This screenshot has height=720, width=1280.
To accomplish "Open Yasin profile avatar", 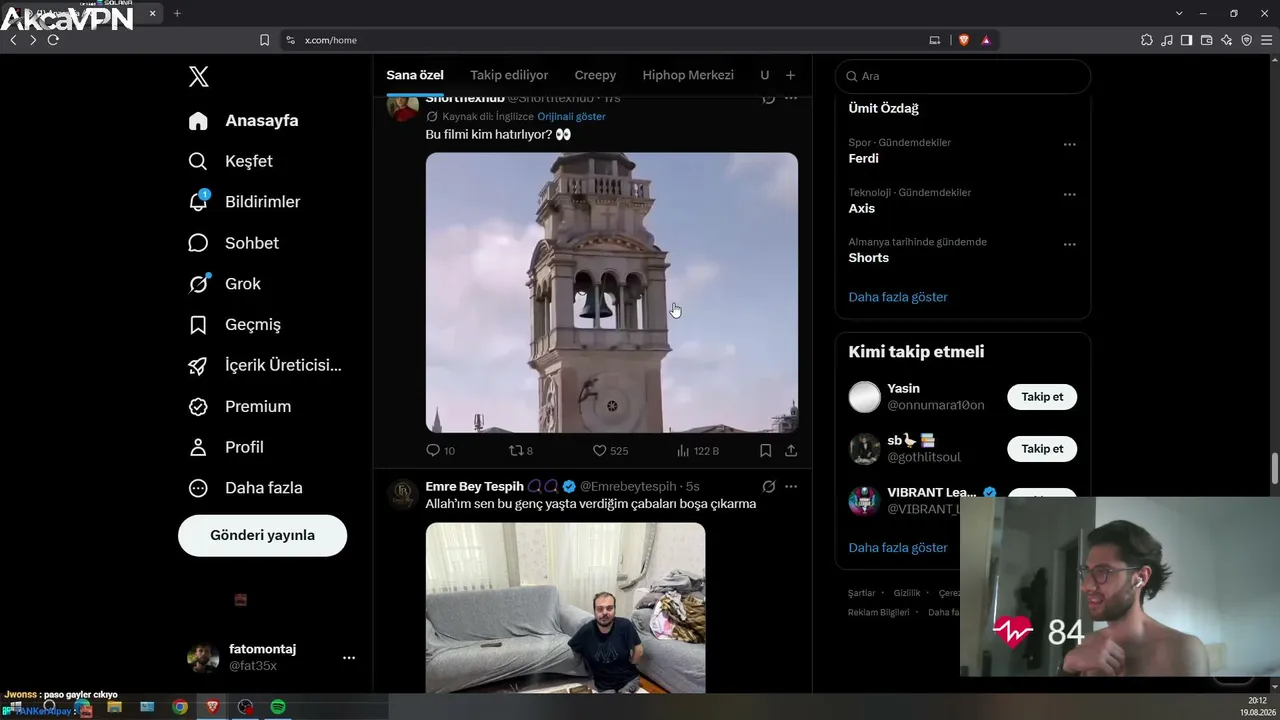I will (x=864, y=397).
